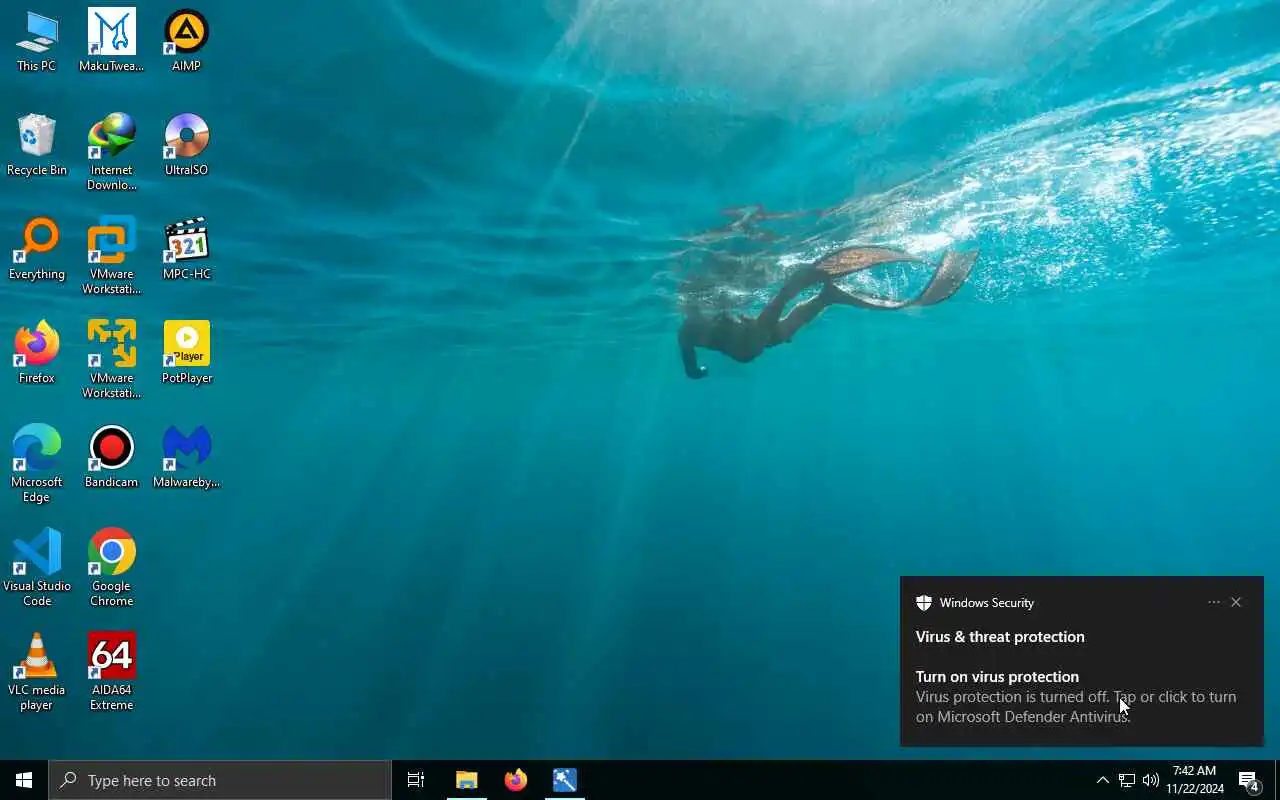Switch to the MakuTweaker taskbar app
The height and width of the screenshot is (800, 1280).
pyautogui.click(x=564, y=780)
